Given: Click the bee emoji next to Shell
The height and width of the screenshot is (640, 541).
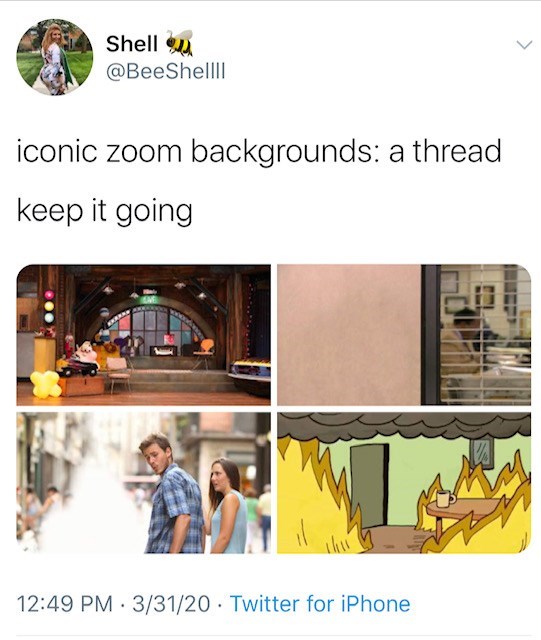Looking at the screenshot, I should click(179, 42).
